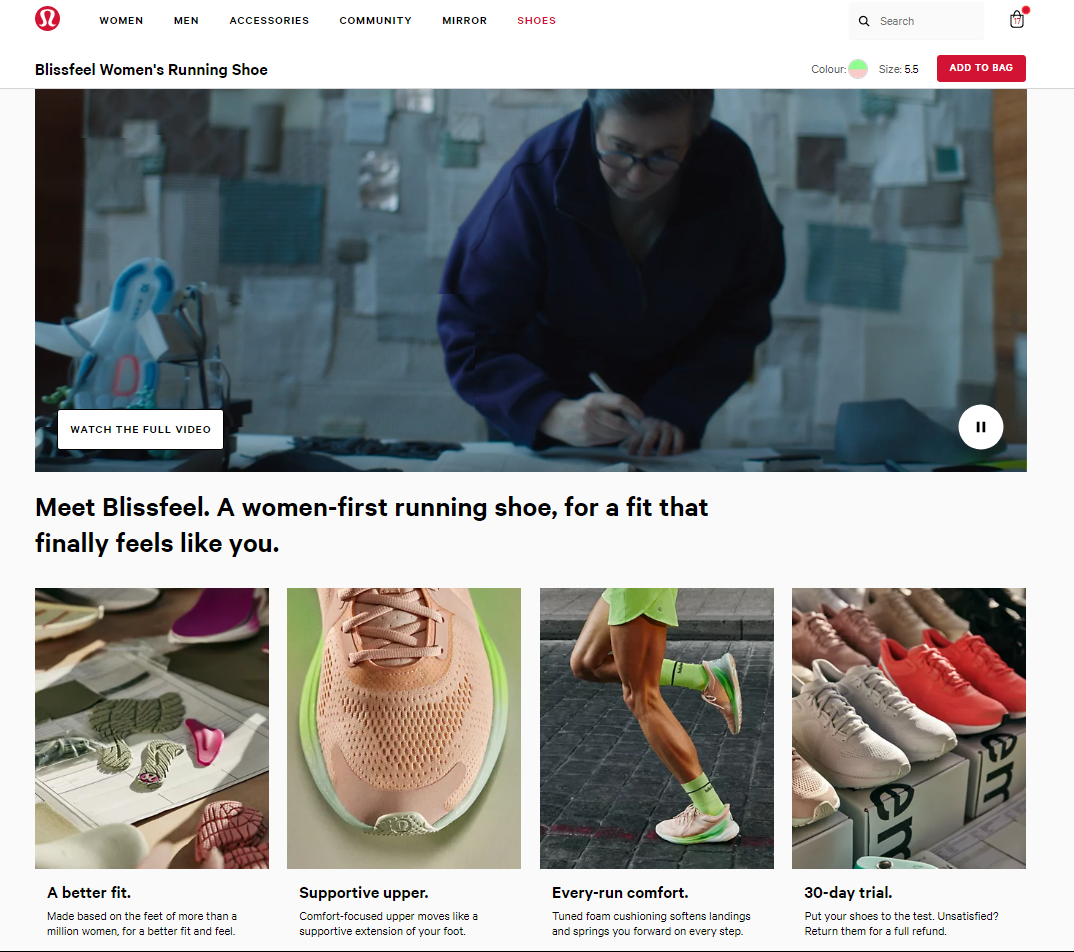Open the Community menu

click(x=375, y=21)
